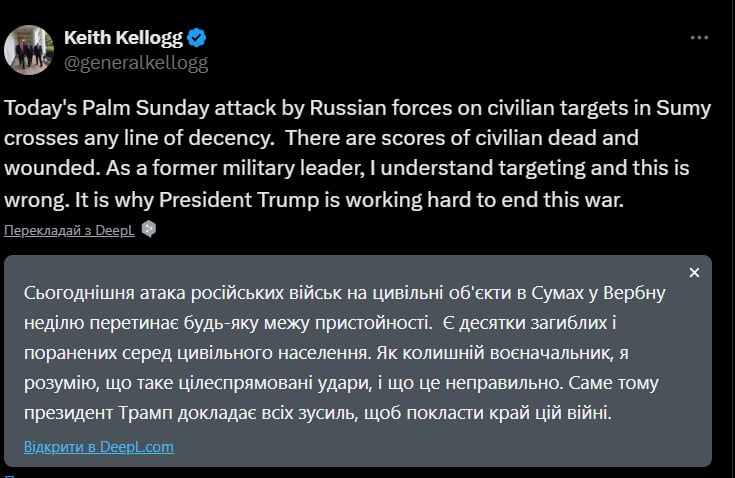Click the DeepL logo icon
The width and height of the screenshot is (735, 478).
149,229
